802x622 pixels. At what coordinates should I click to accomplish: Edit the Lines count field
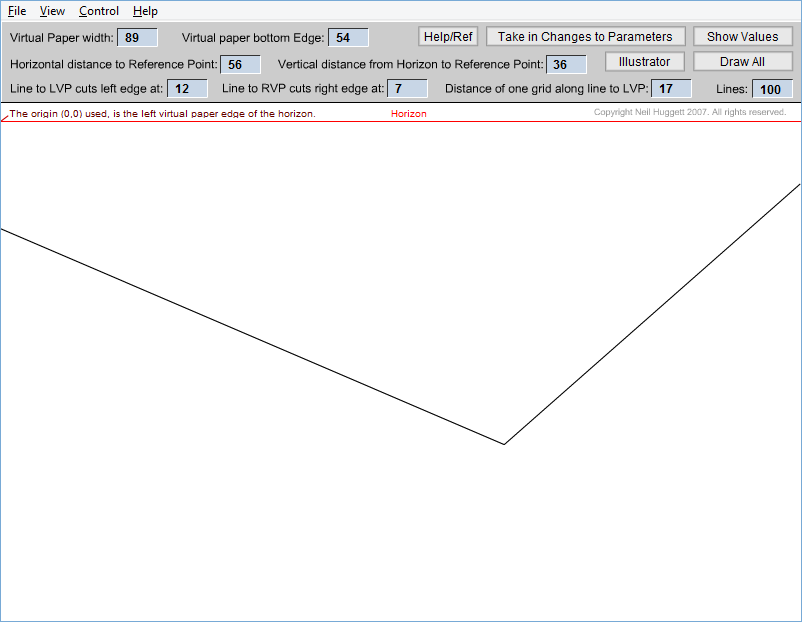[772, 89]
